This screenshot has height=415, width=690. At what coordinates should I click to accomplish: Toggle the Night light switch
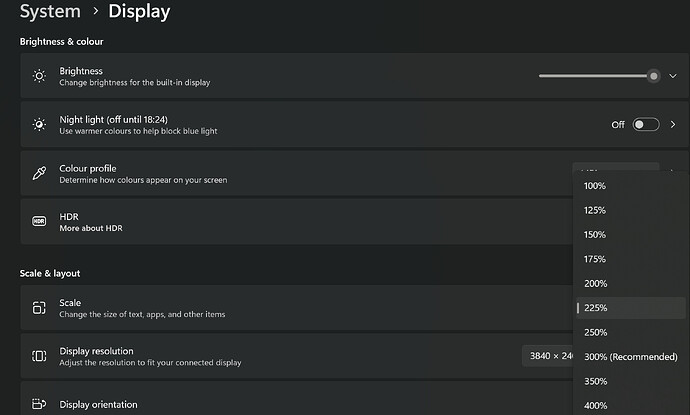(646, 125)
